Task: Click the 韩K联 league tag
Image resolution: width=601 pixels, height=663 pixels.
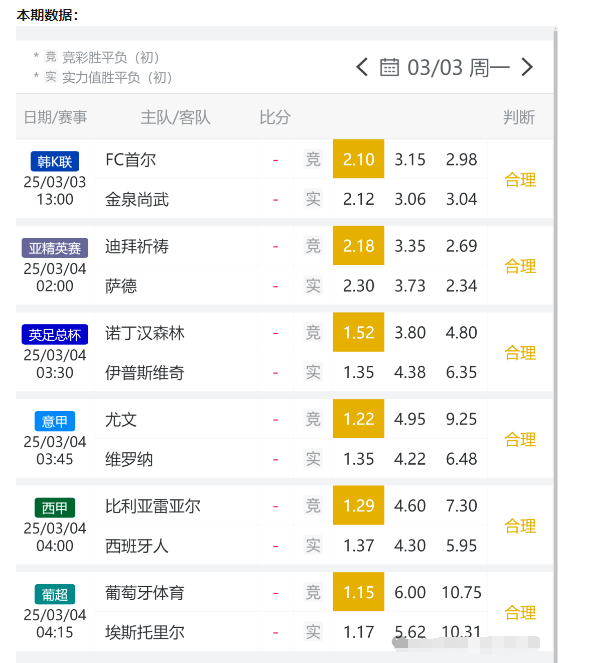Action: click(55, 161)
